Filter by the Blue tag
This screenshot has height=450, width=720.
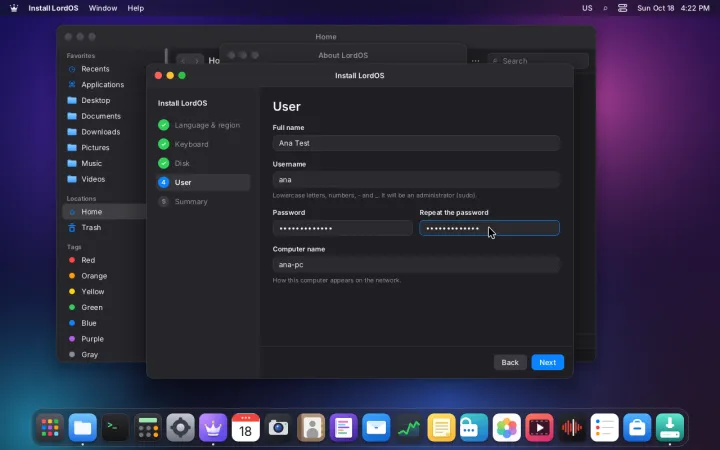[x=104, y=323]
